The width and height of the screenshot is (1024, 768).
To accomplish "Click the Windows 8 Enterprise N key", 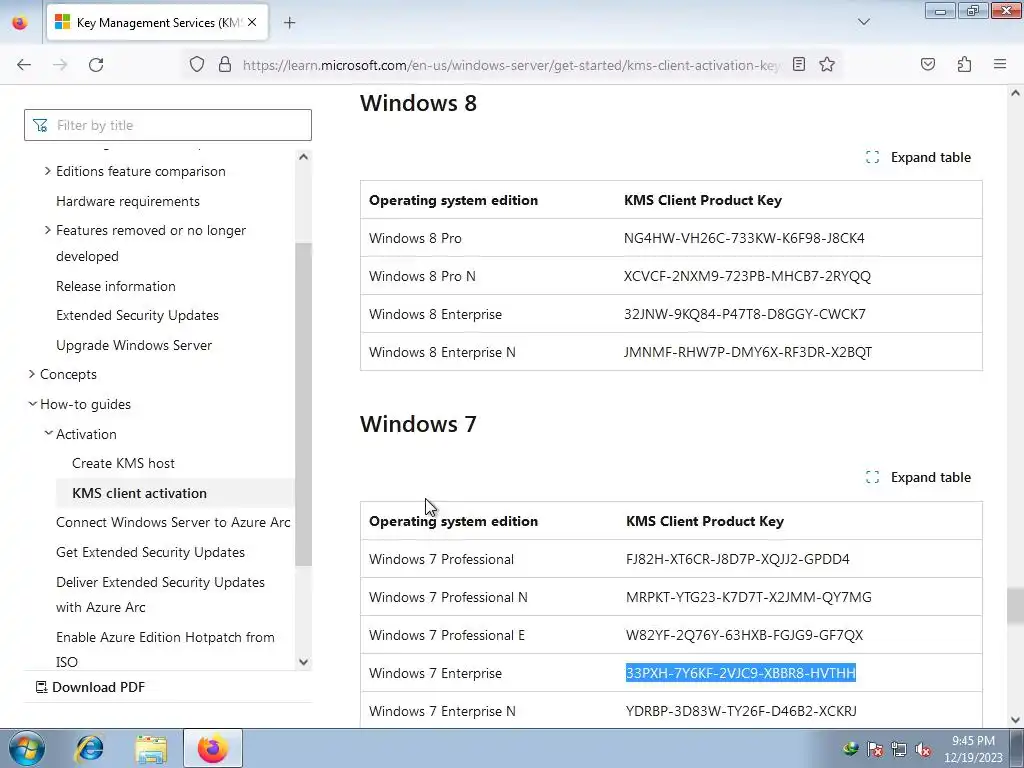I will click(748, 352).
